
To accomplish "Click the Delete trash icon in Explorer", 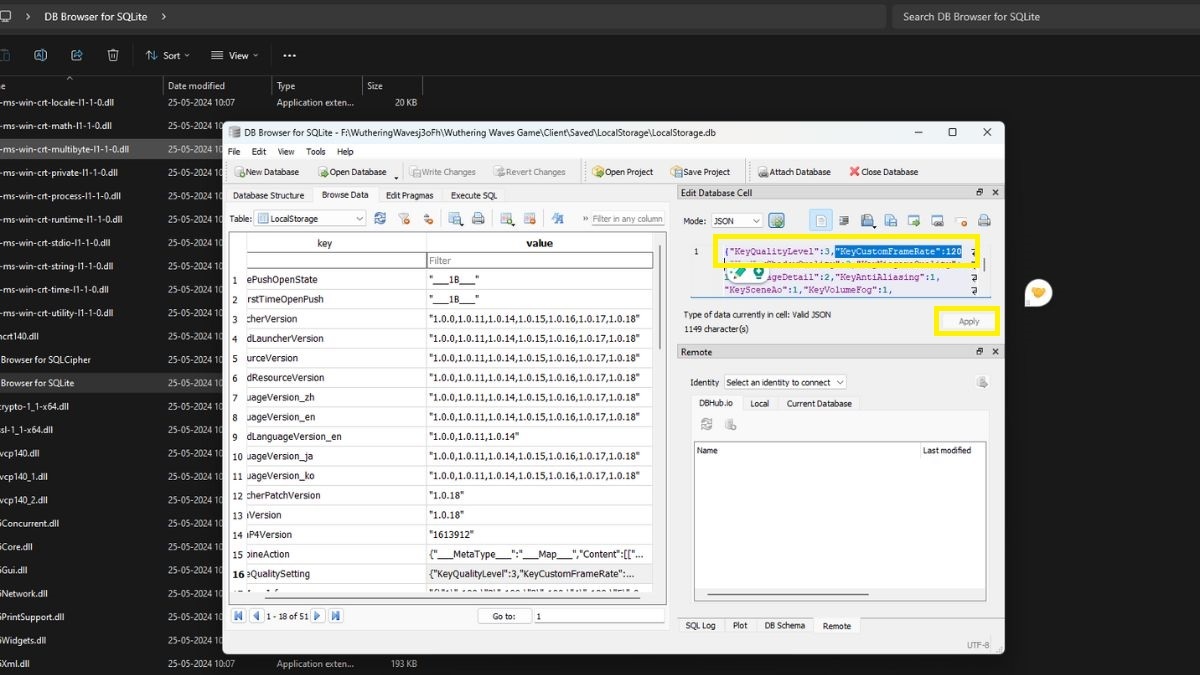I will [x=113, y=55].
